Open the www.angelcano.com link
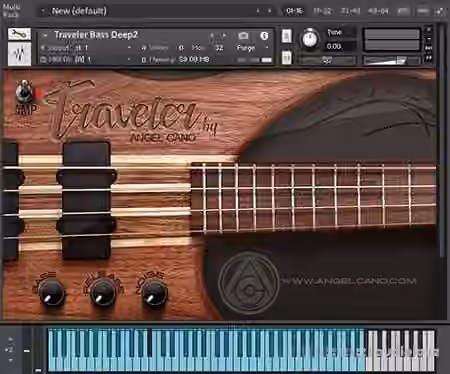Viewport: 450px width, 374px height. (x=350, y=281)
